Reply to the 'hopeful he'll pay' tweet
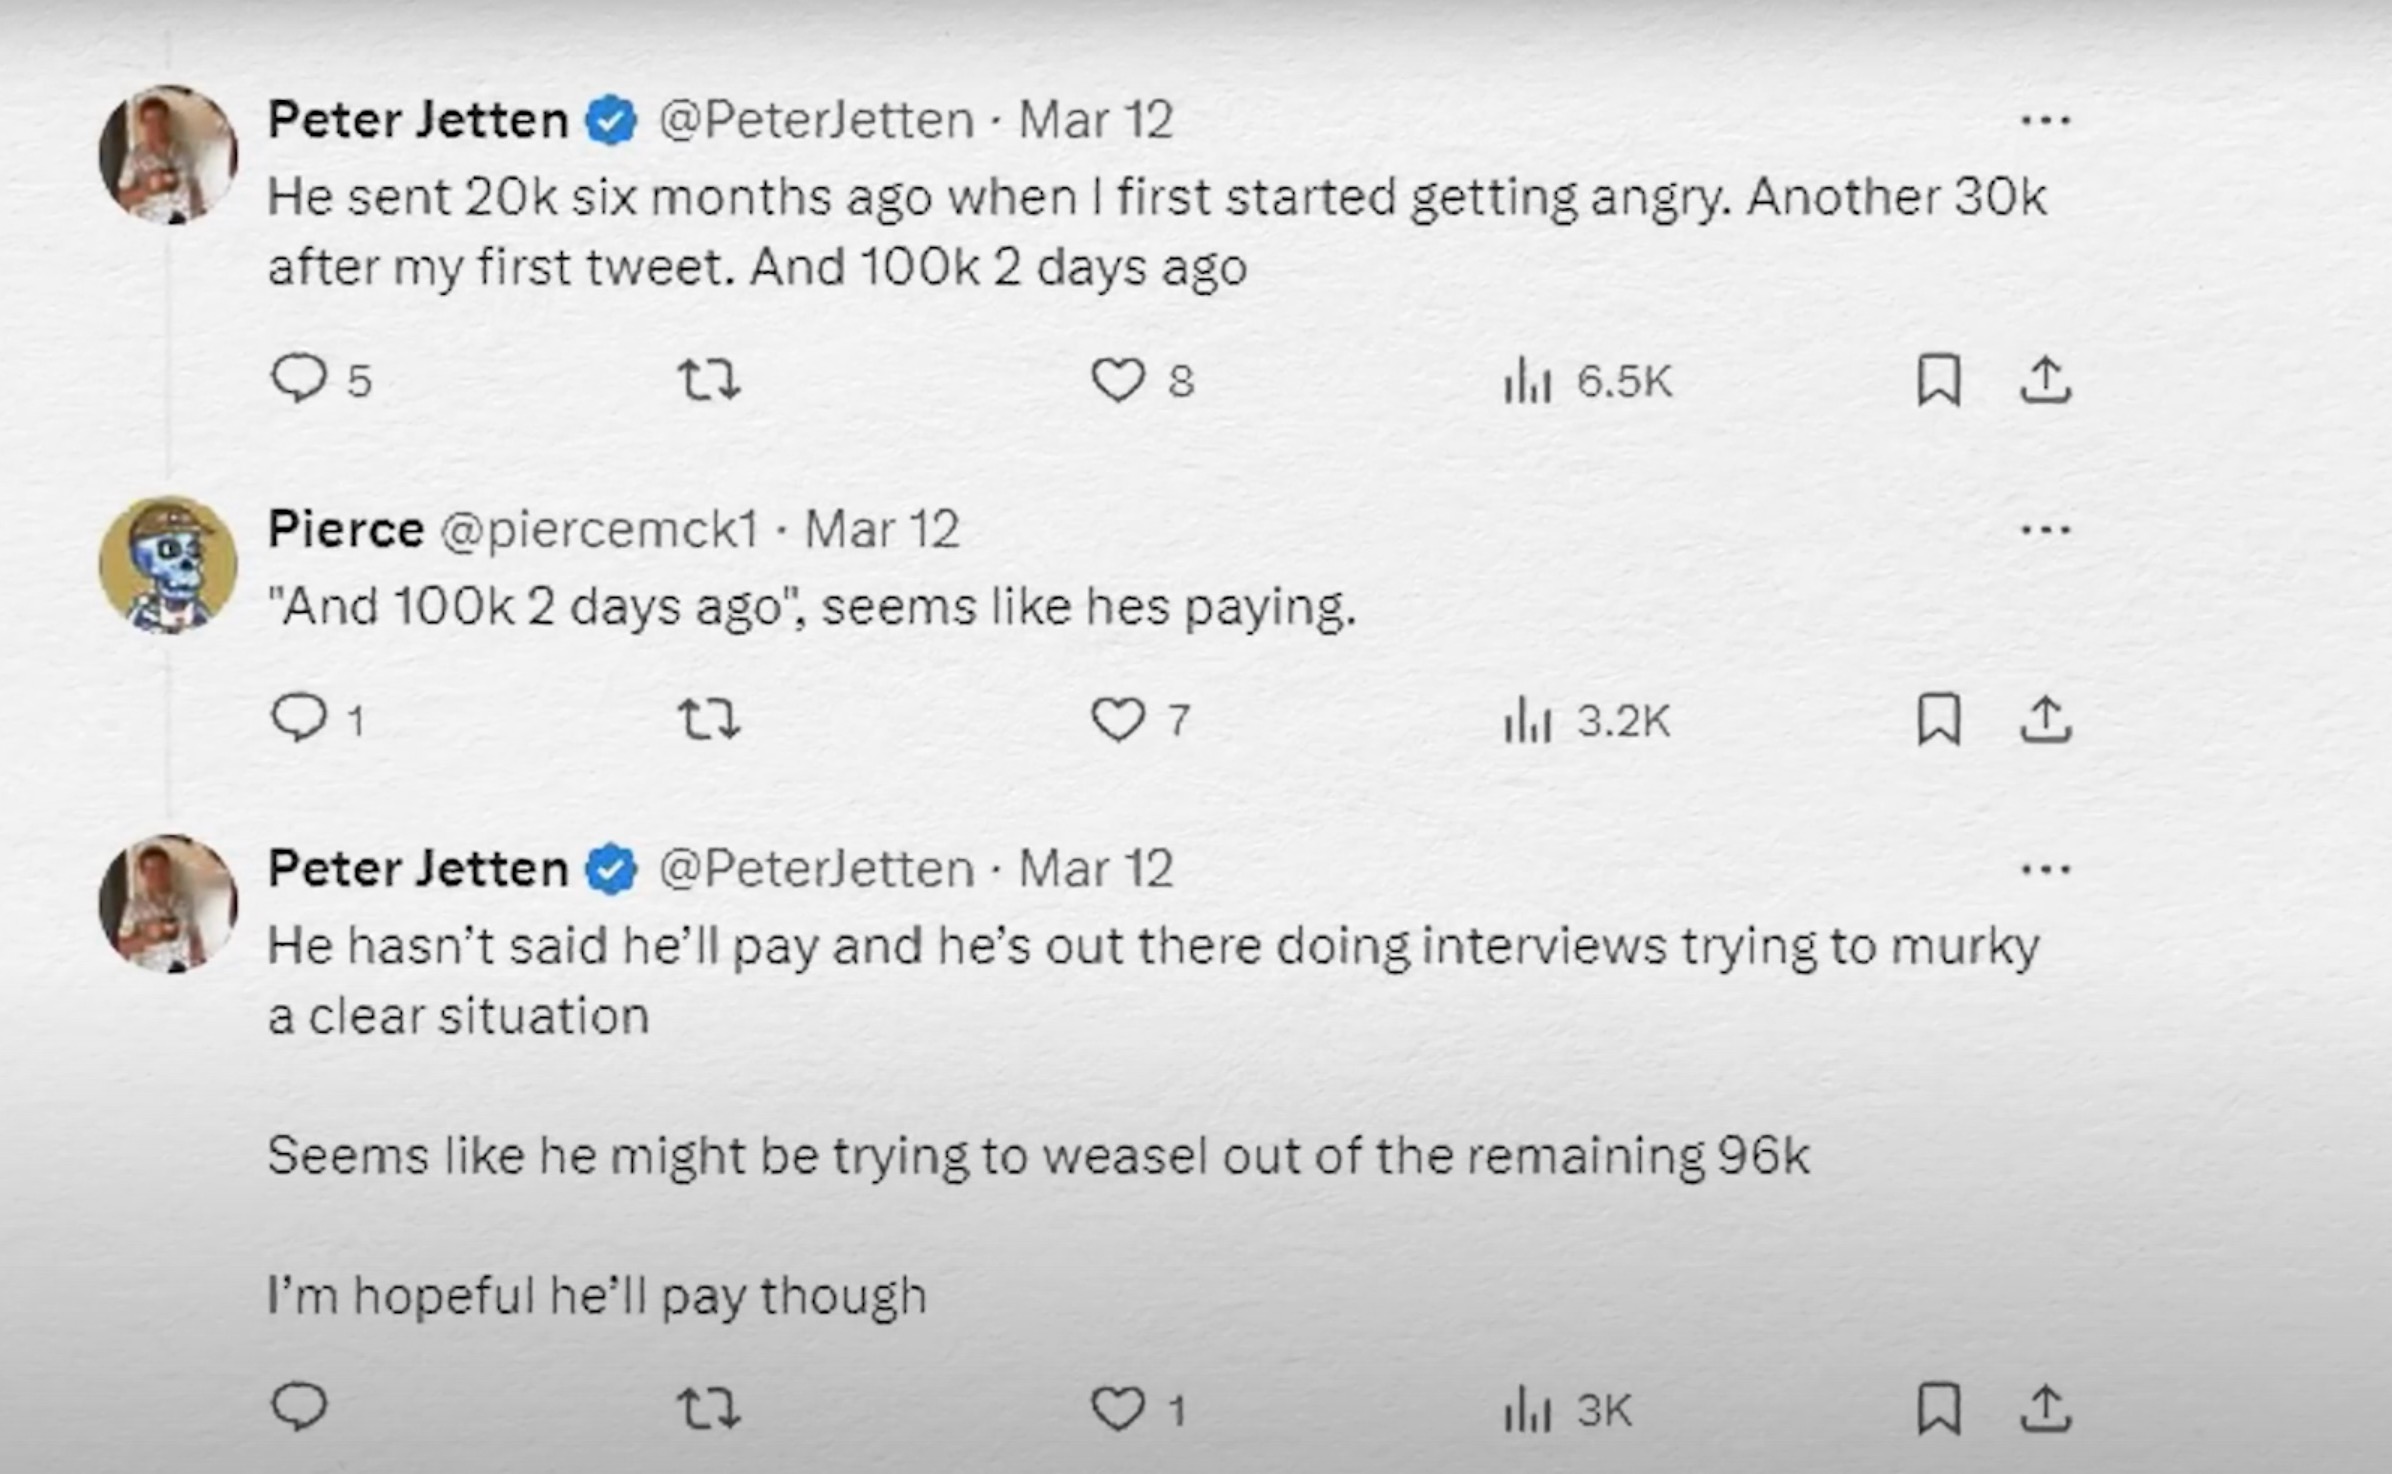This screenshot has width=2392, height=1474. [299, 1409]
